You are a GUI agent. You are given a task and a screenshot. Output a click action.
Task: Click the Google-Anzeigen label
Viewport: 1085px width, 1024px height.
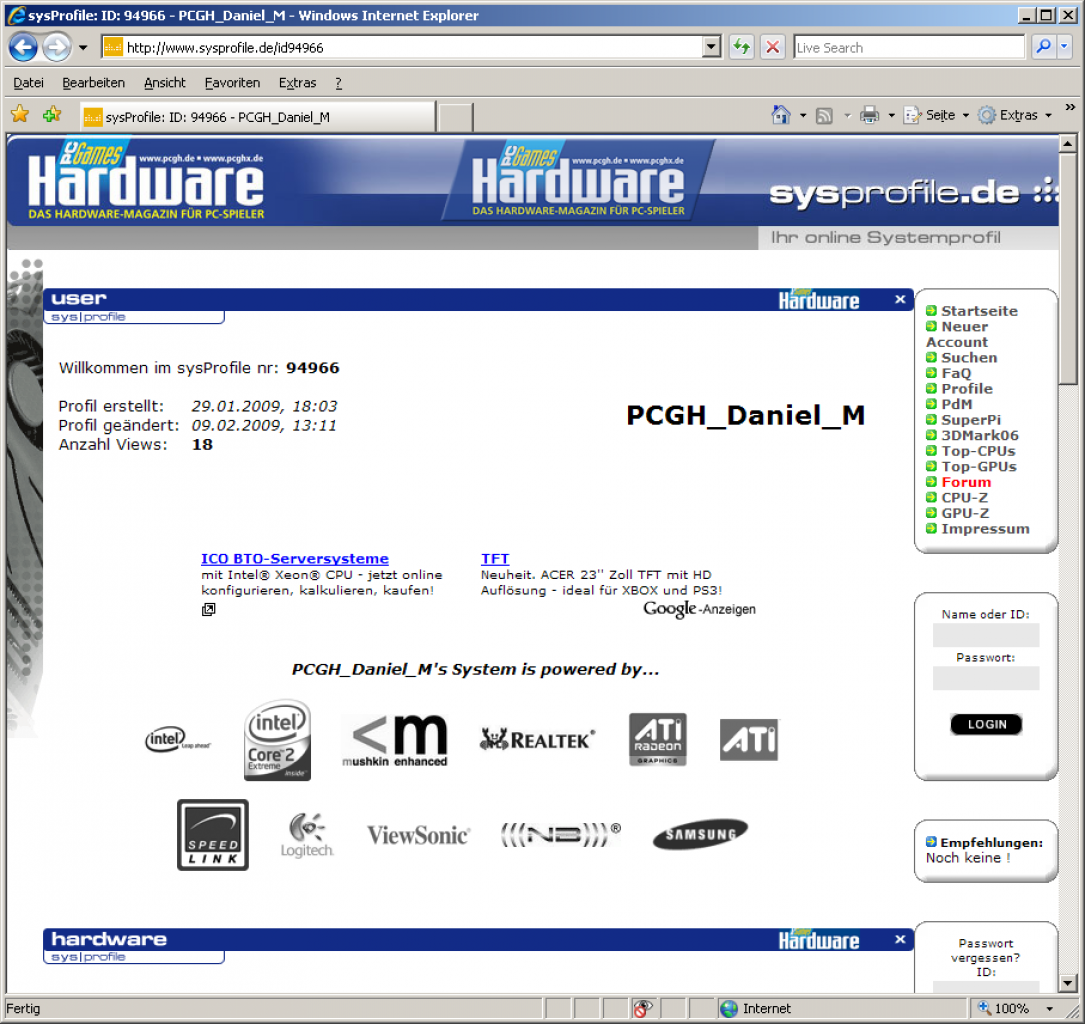[699, 609]
